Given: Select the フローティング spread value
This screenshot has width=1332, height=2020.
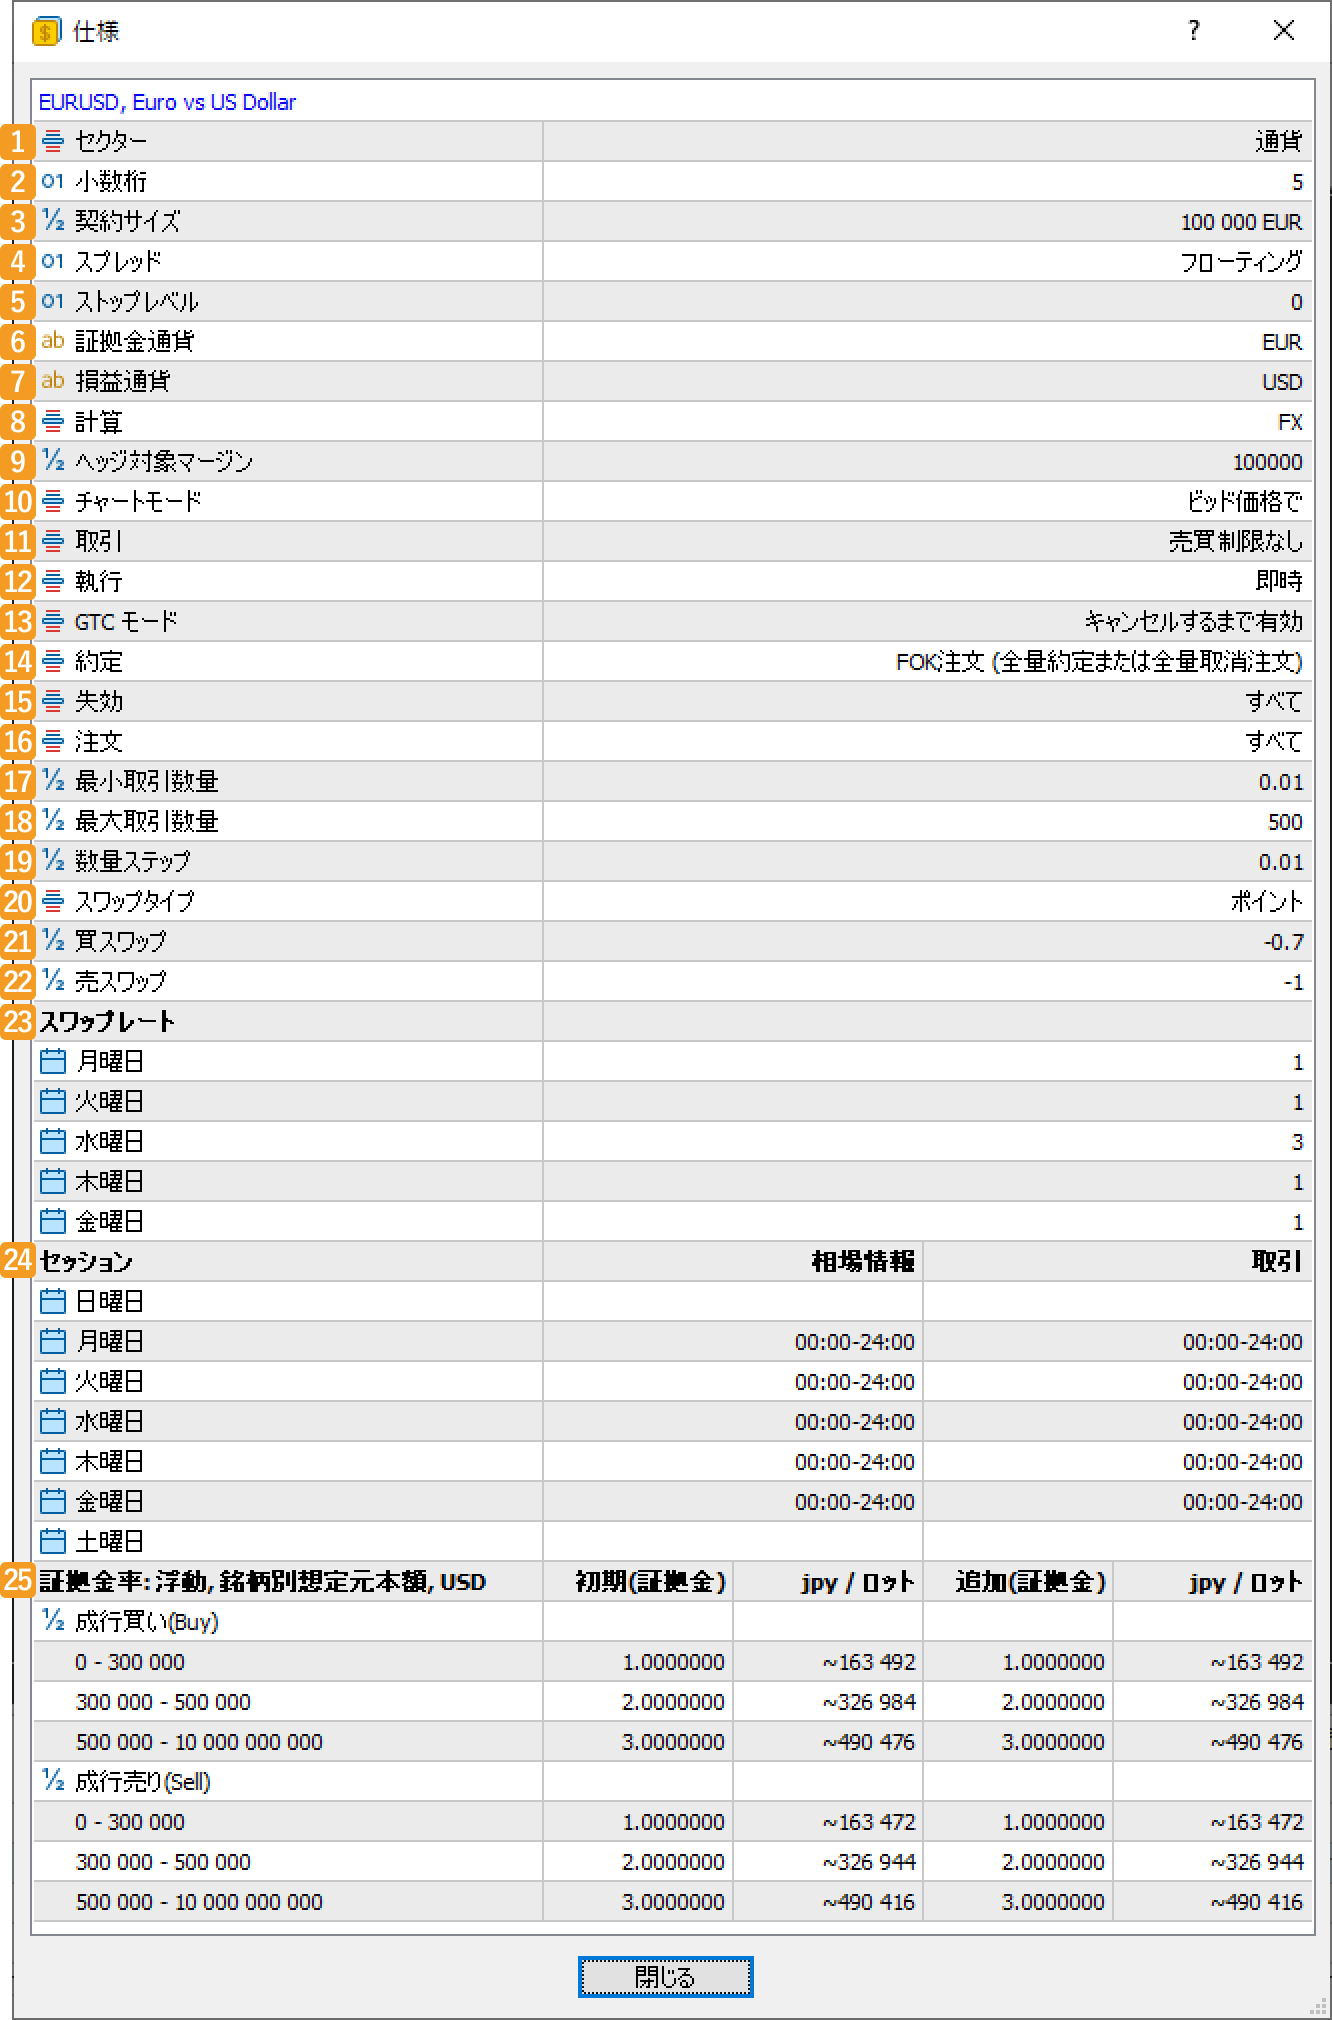Looking at the screenshot, I should (1241, 262).
